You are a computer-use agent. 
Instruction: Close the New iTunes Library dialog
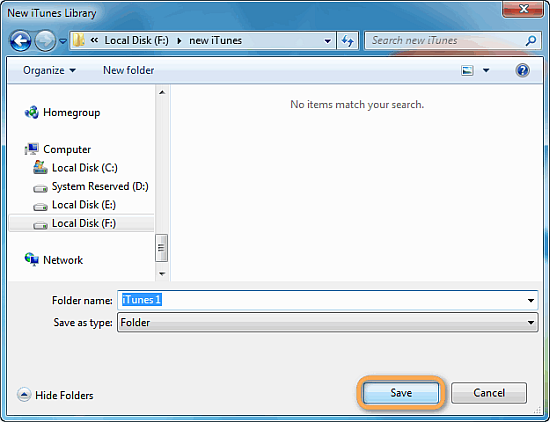(x=523, y=9)
